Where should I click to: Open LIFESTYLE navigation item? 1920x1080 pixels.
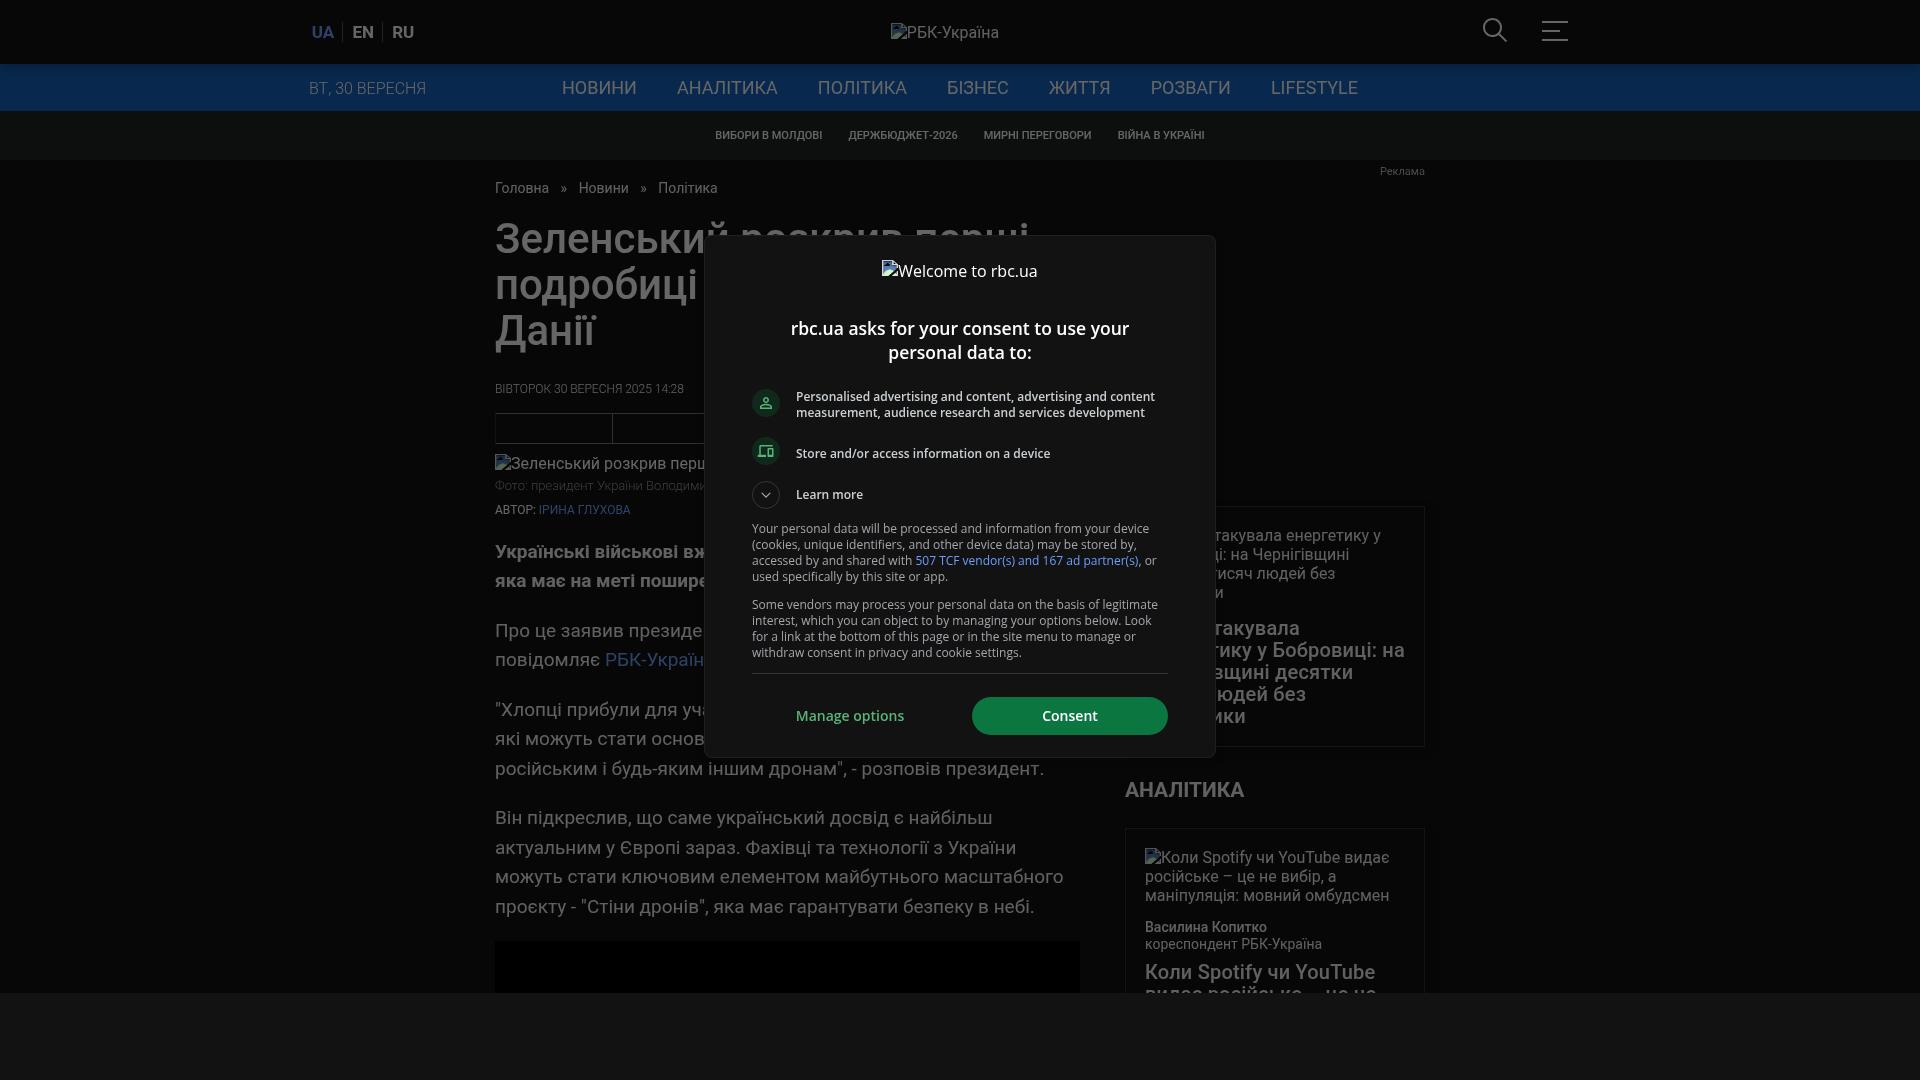[x=1313, y=88]
